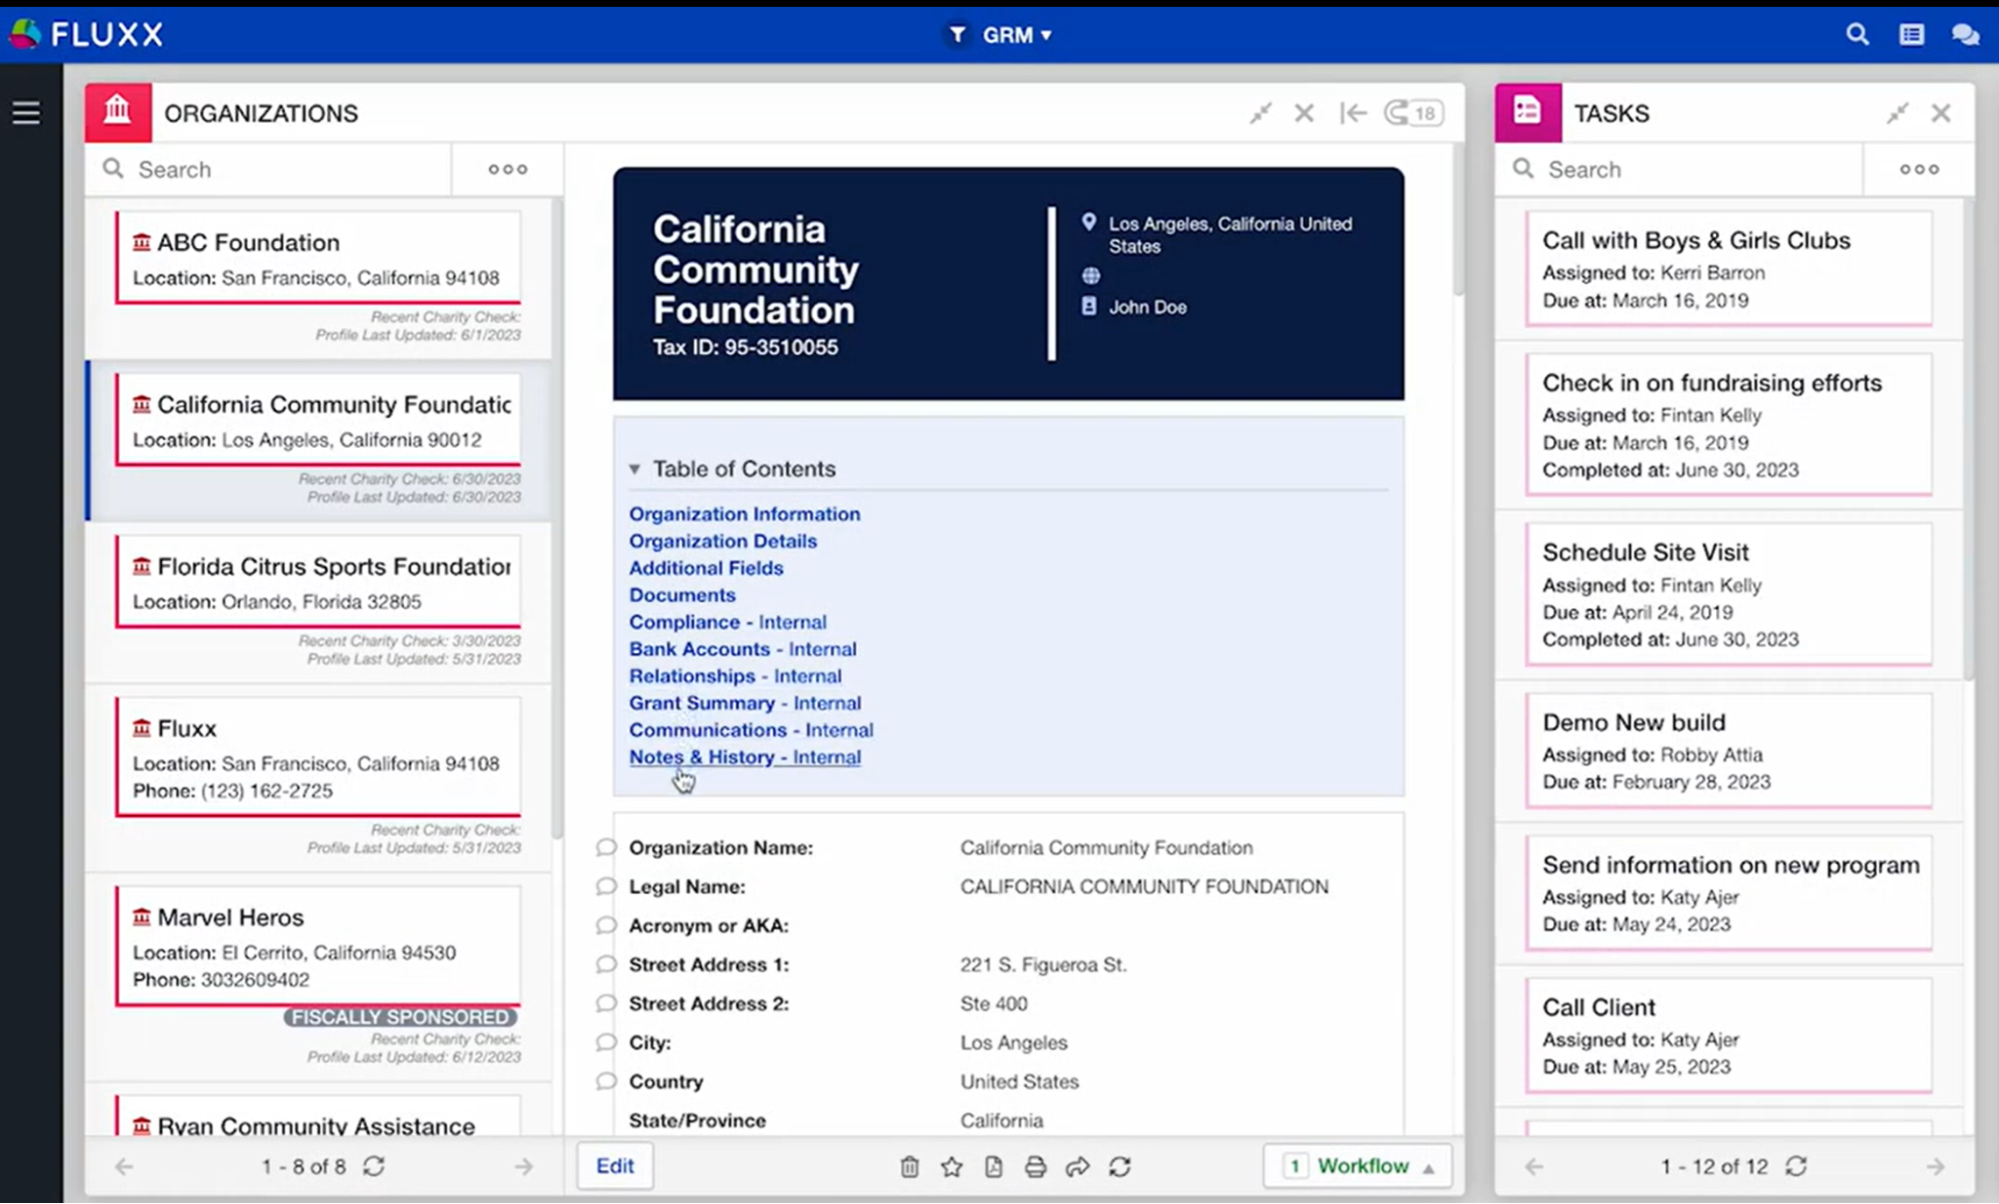Open the hamburger menu in left sidebar
Image resolution: width=1999 pixels, height=1204 pixels.
(26, 113)
